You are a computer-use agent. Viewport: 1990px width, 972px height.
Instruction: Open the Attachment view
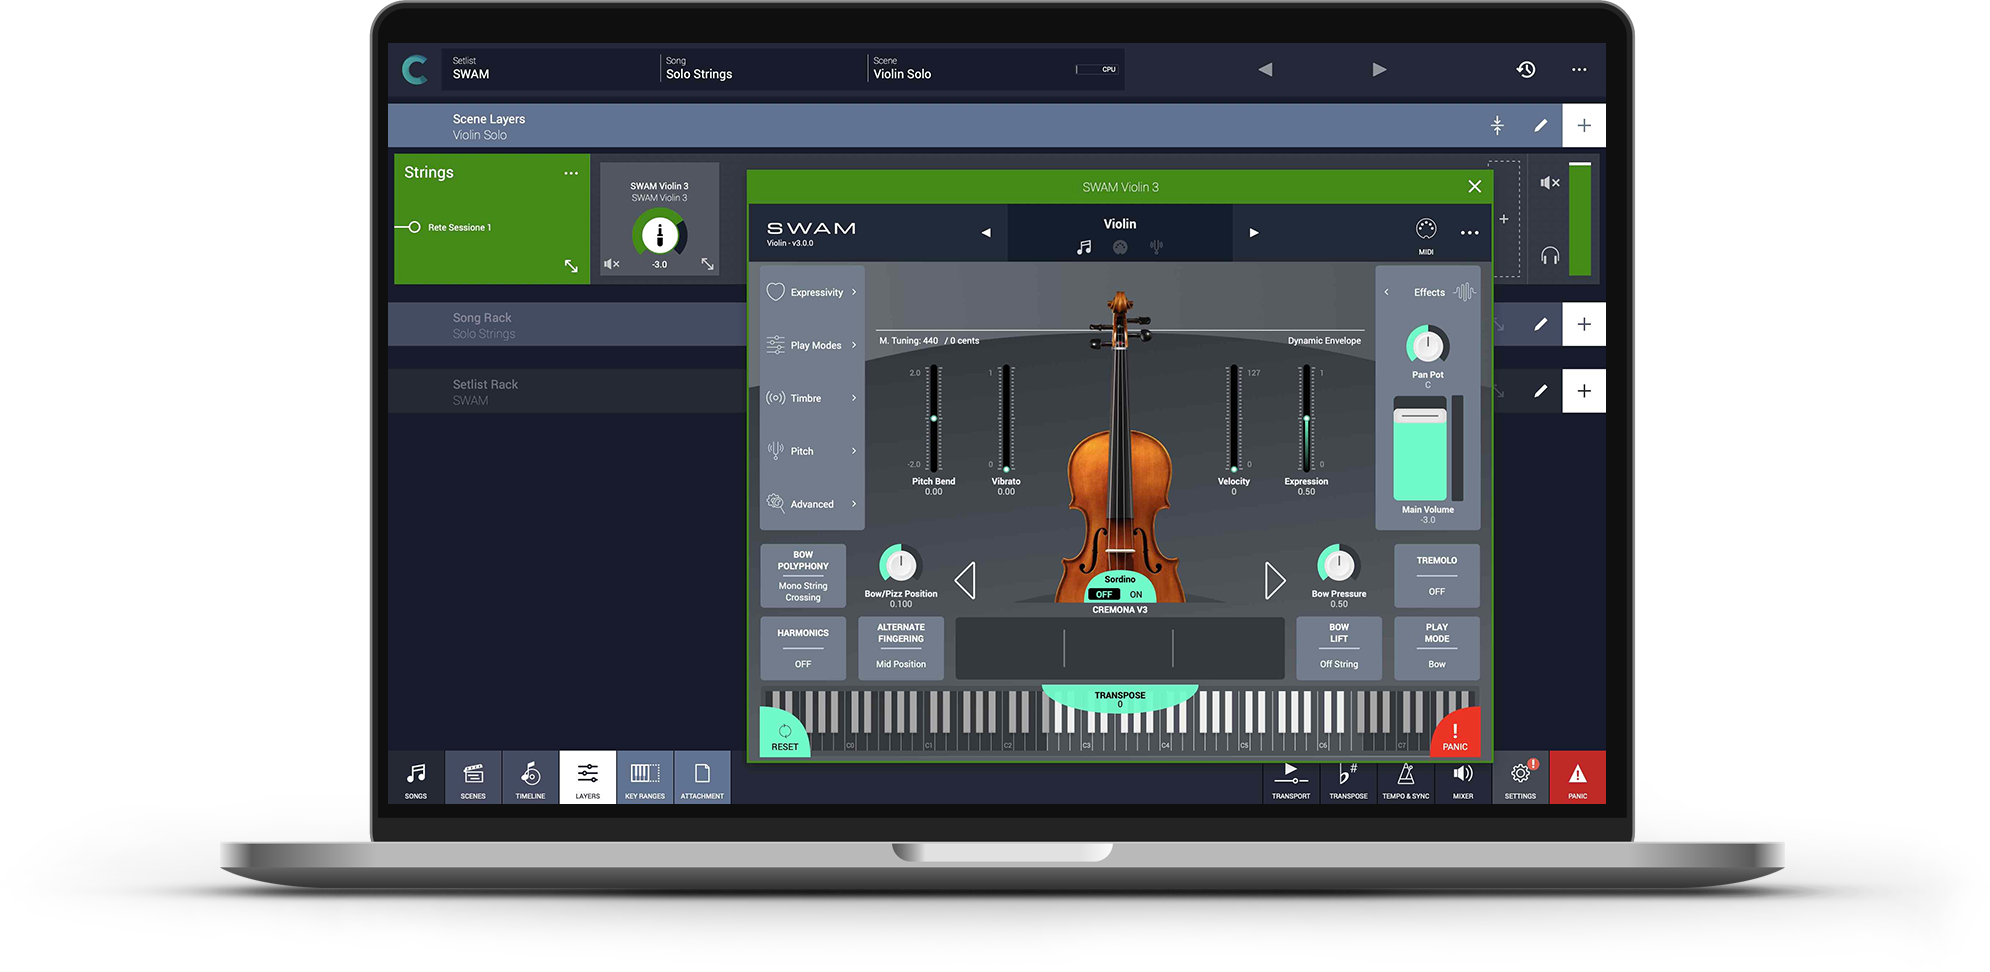pyautogui.click(x=702, y=779)
